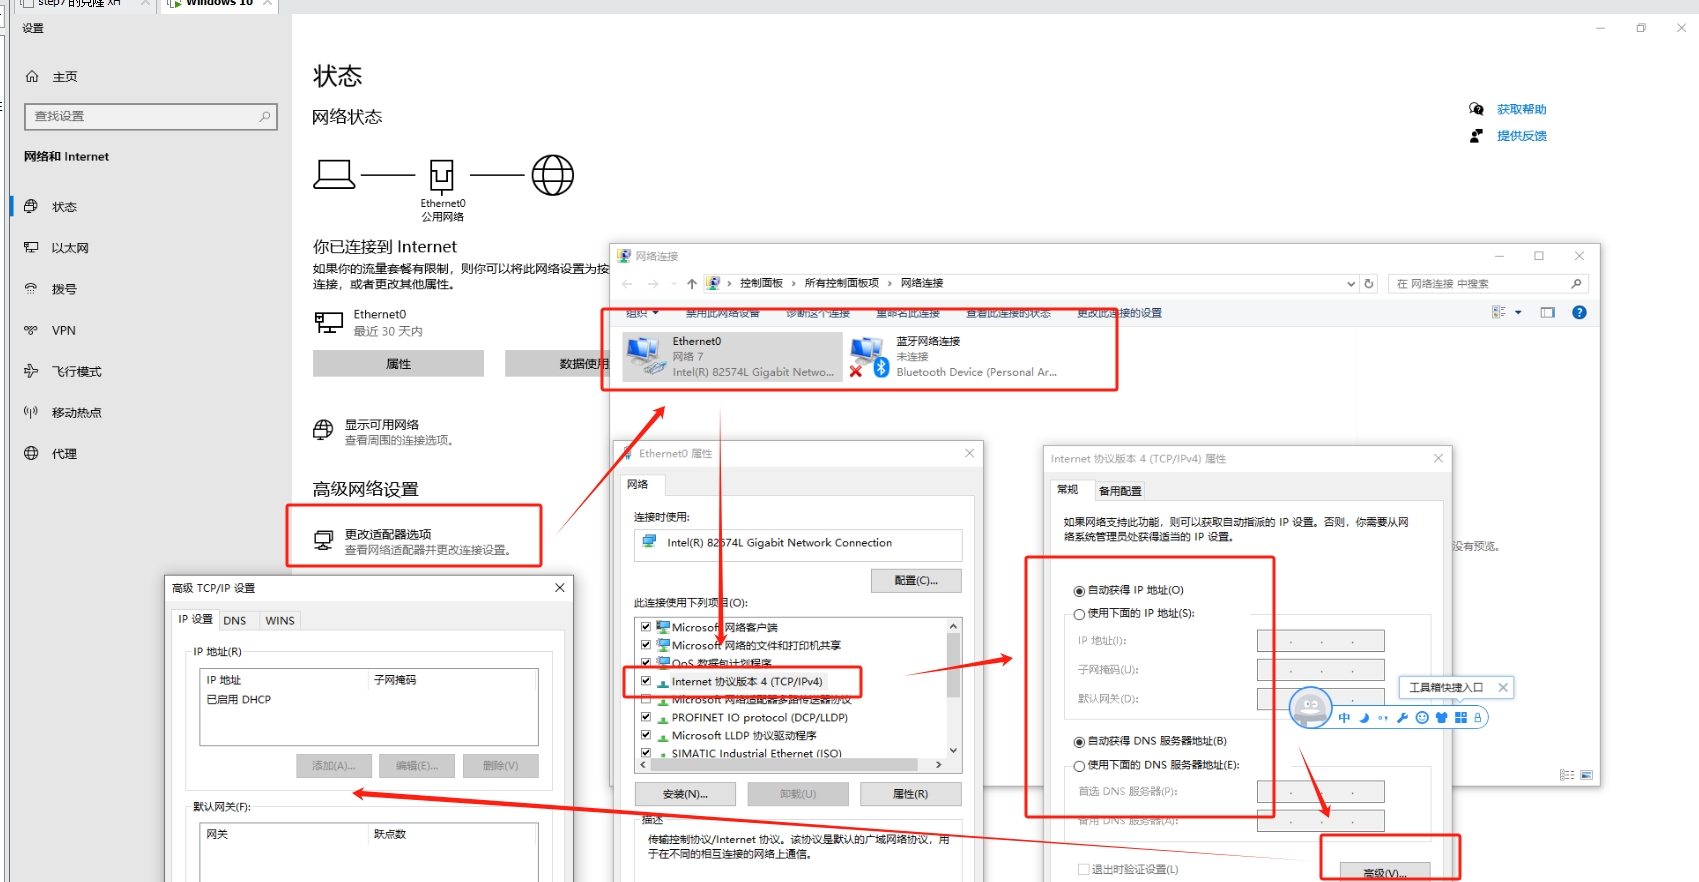Image resolution: width=1699 pixels, height=882 pixels.
Task: Open the mobile hotspot (移动热点) section
Action: [76, 412]
